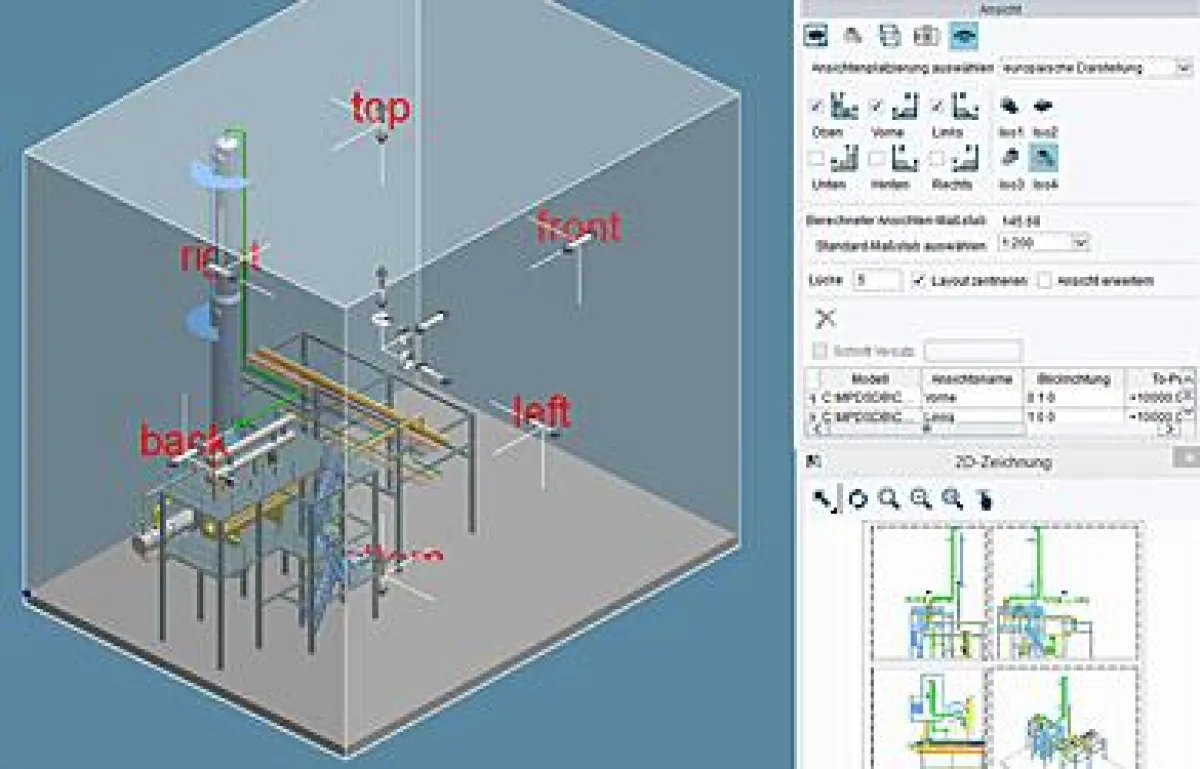Choose the Iso3 isometric view icon

pyautogui.click(x=1011, y=158)
